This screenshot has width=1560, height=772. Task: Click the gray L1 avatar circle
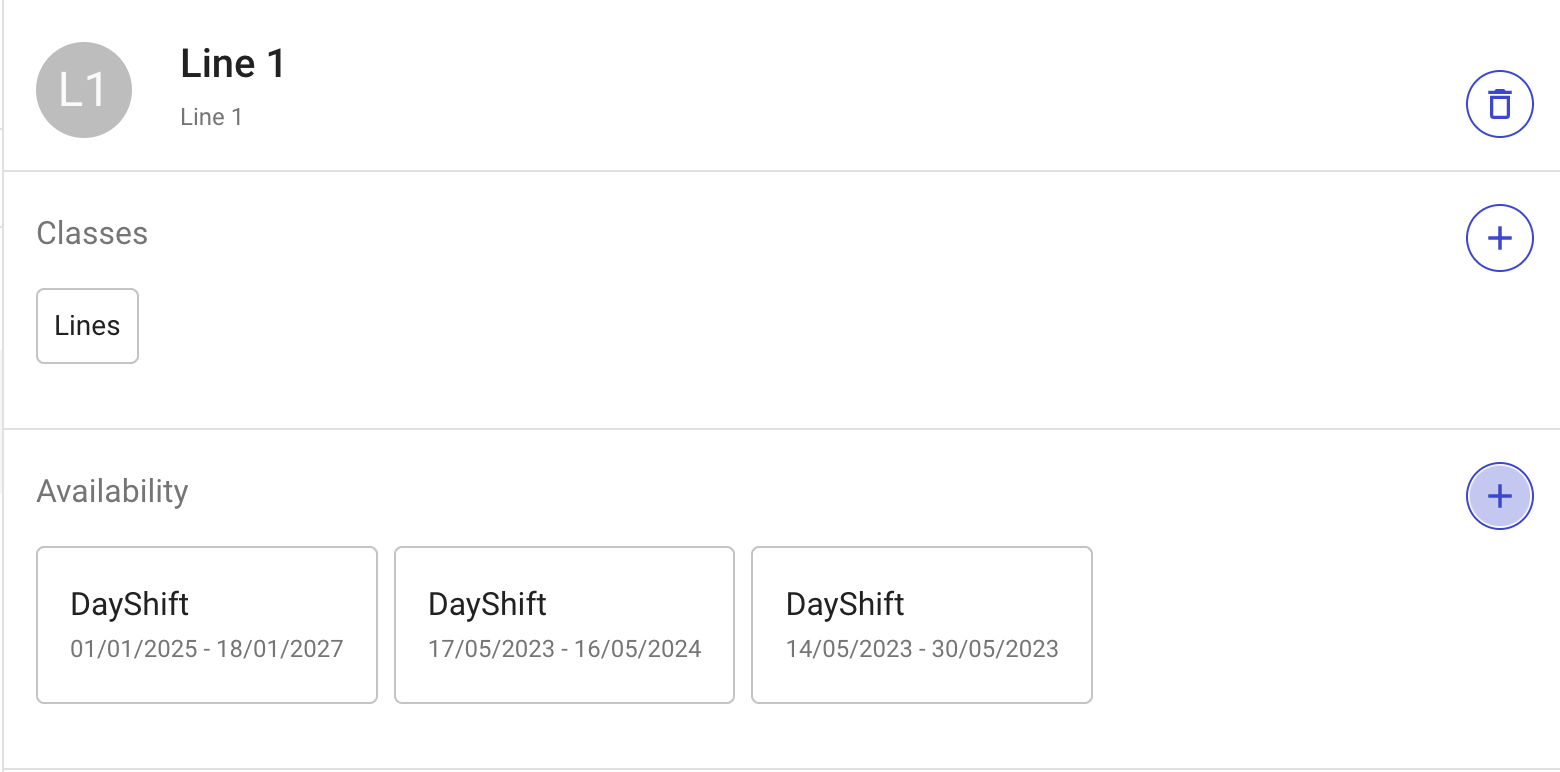(84, 90)
